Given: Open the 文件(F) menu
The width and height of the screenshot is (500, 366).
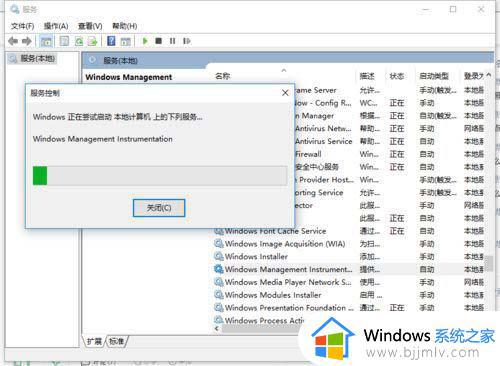Looking at the screenshot, I should click(23, 26).
